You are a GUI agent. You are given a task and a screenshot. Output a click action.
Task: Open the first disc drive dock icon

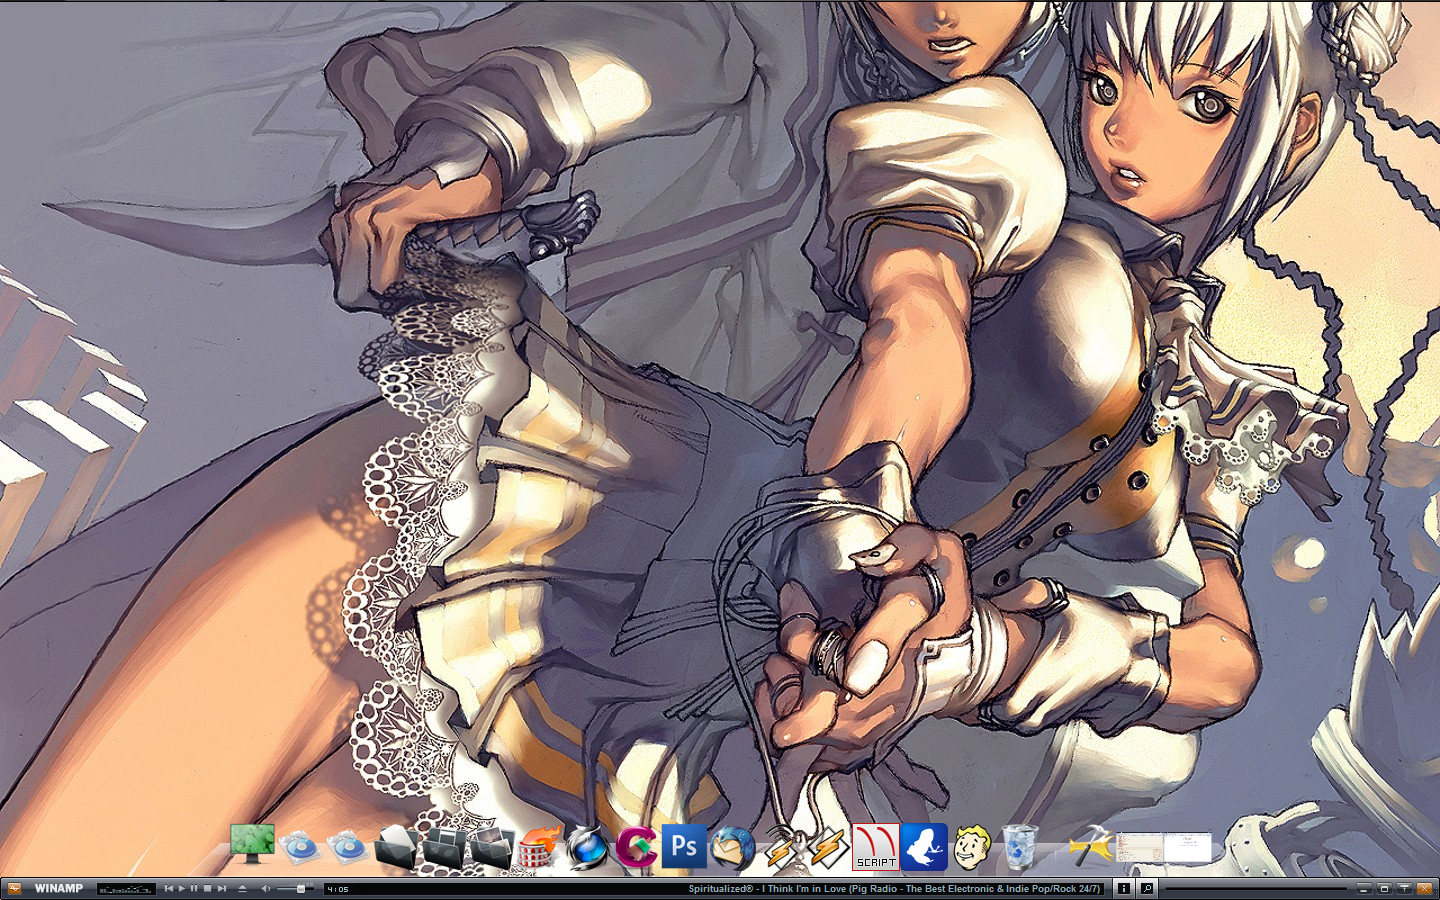click(299, 848)
